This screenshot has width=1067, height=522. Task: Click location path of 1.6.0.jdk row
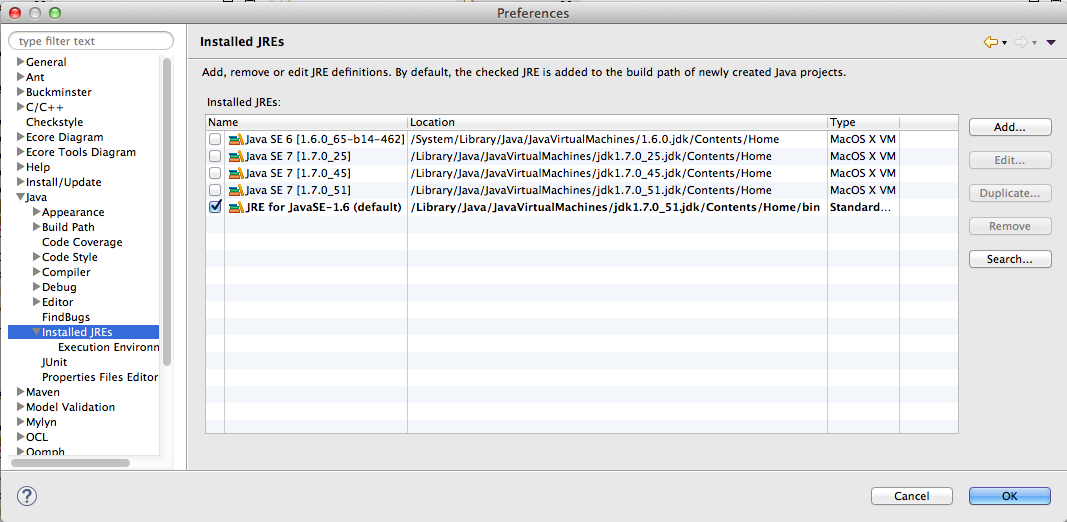click(595, 140)
